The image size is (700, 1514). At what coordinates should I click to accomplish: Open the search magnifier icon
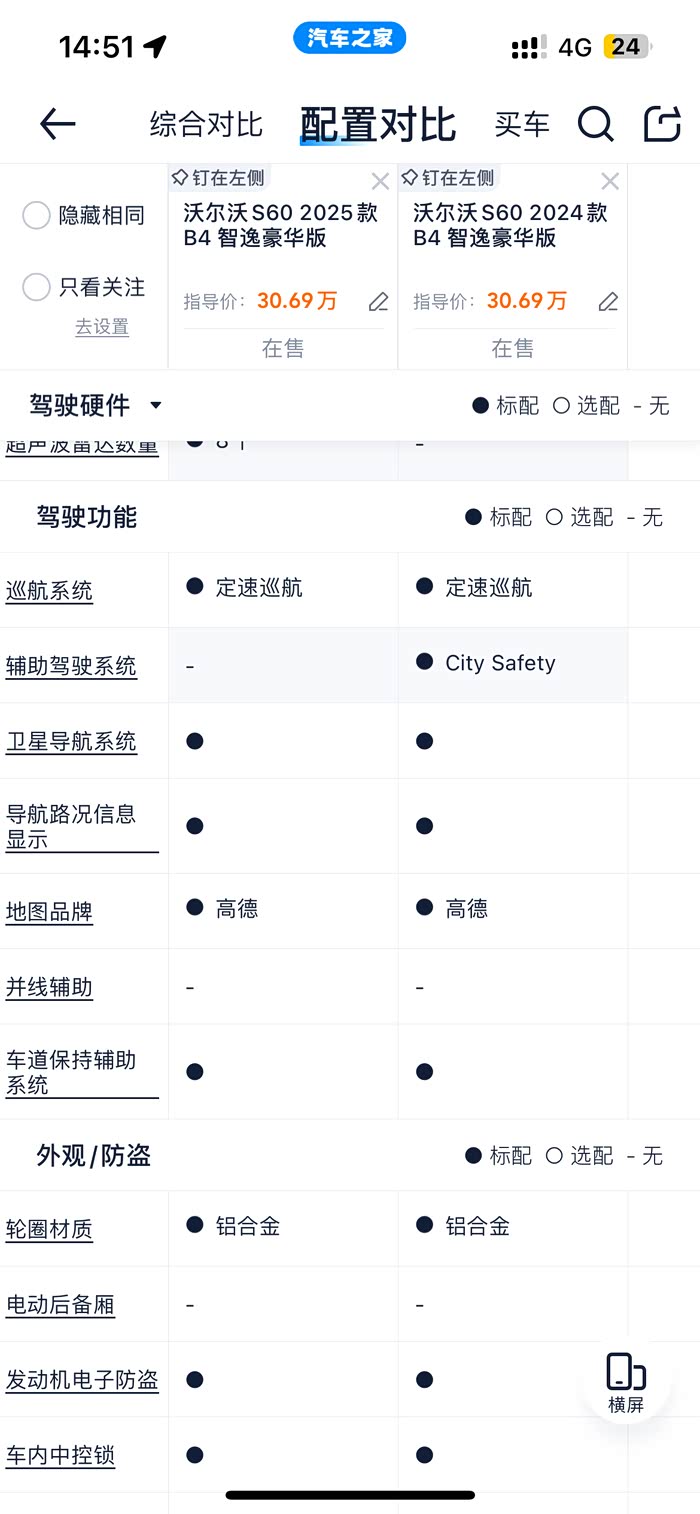click(x=595, y=124)
